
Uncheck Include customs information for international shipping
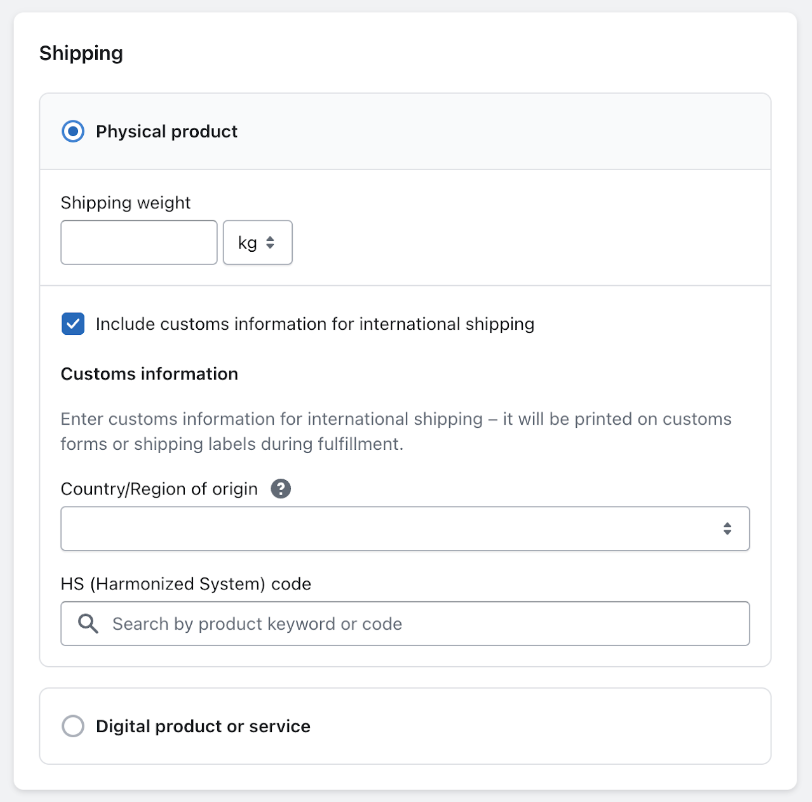72,324
